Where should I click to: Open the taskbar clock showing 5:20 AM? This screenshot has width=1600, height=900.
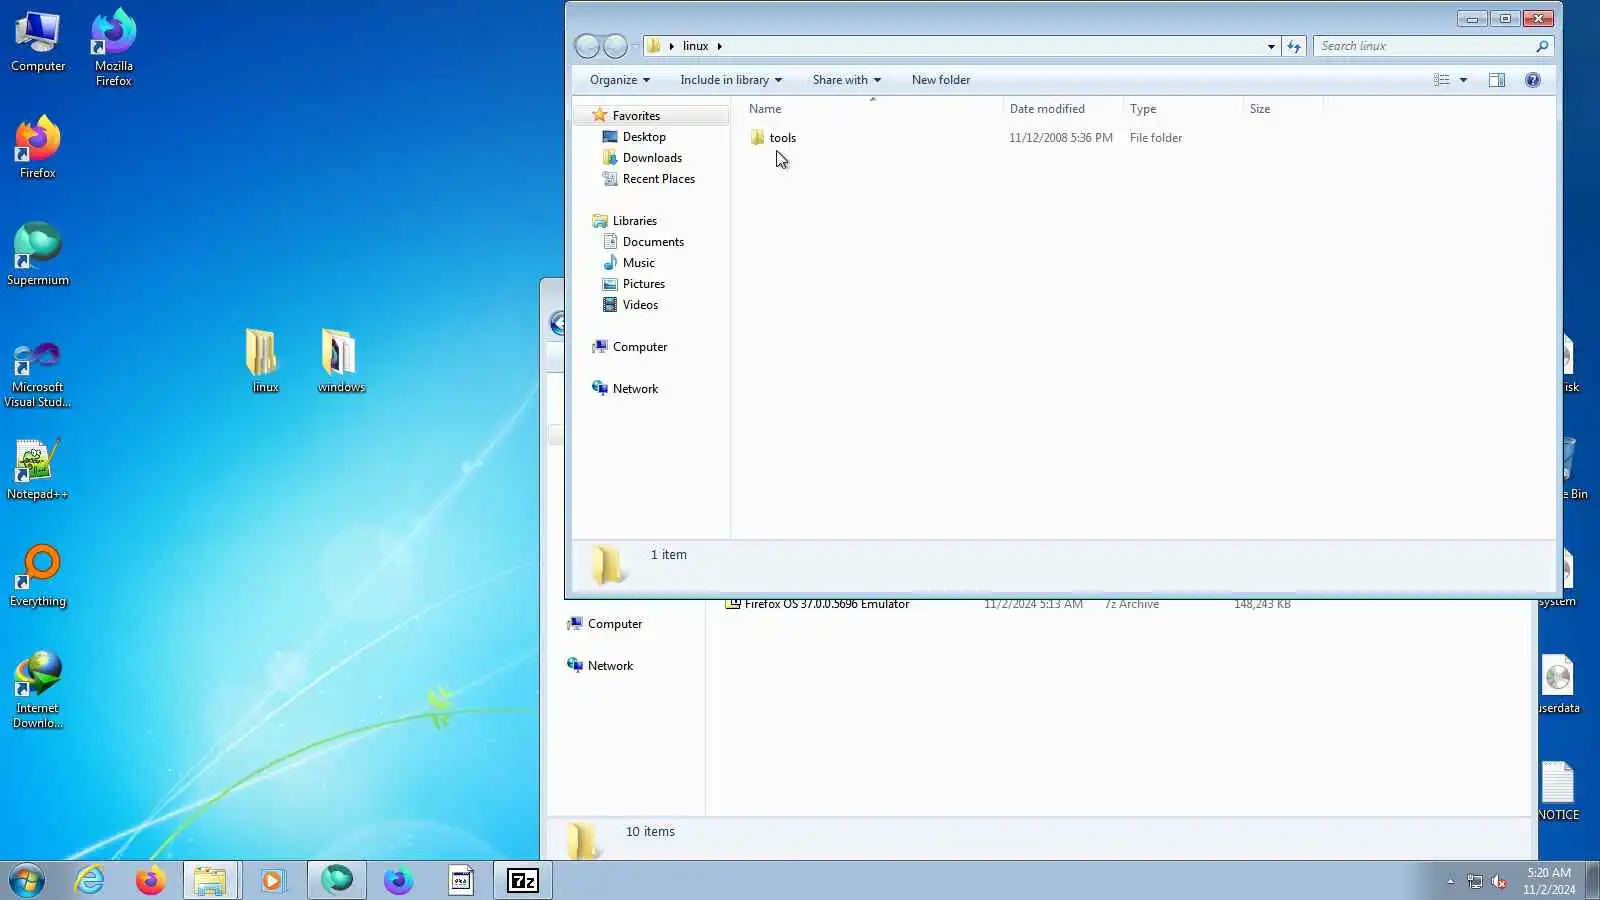point(1549,881)
